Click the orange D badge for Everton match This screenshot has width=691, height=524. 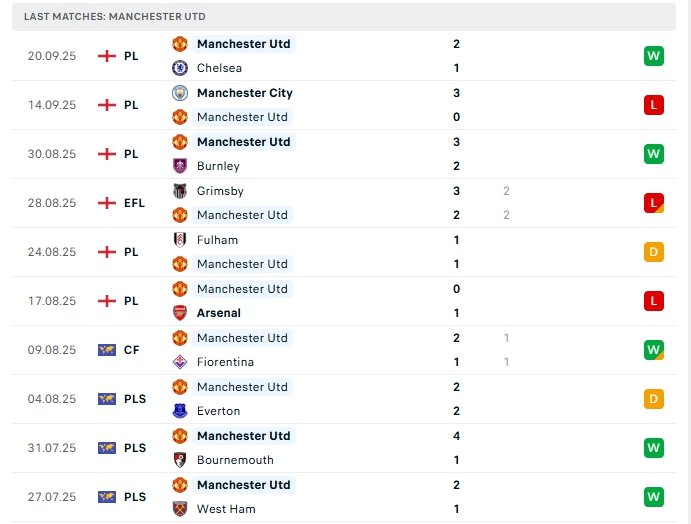tap(654, 399)
